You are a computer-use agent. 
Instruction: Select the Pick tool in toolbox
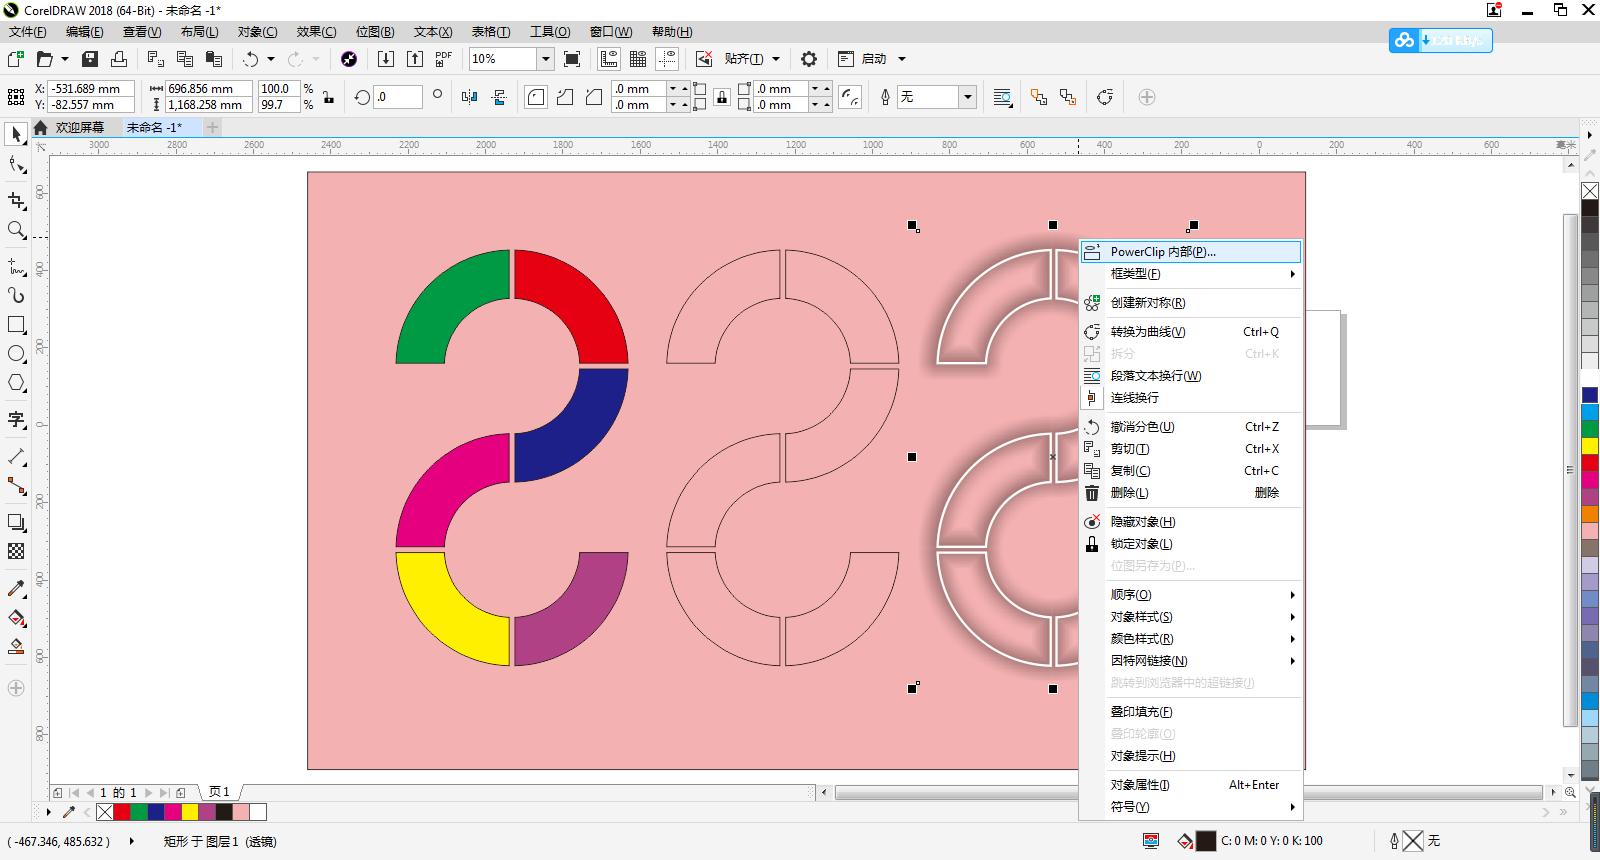click(16, 135)
